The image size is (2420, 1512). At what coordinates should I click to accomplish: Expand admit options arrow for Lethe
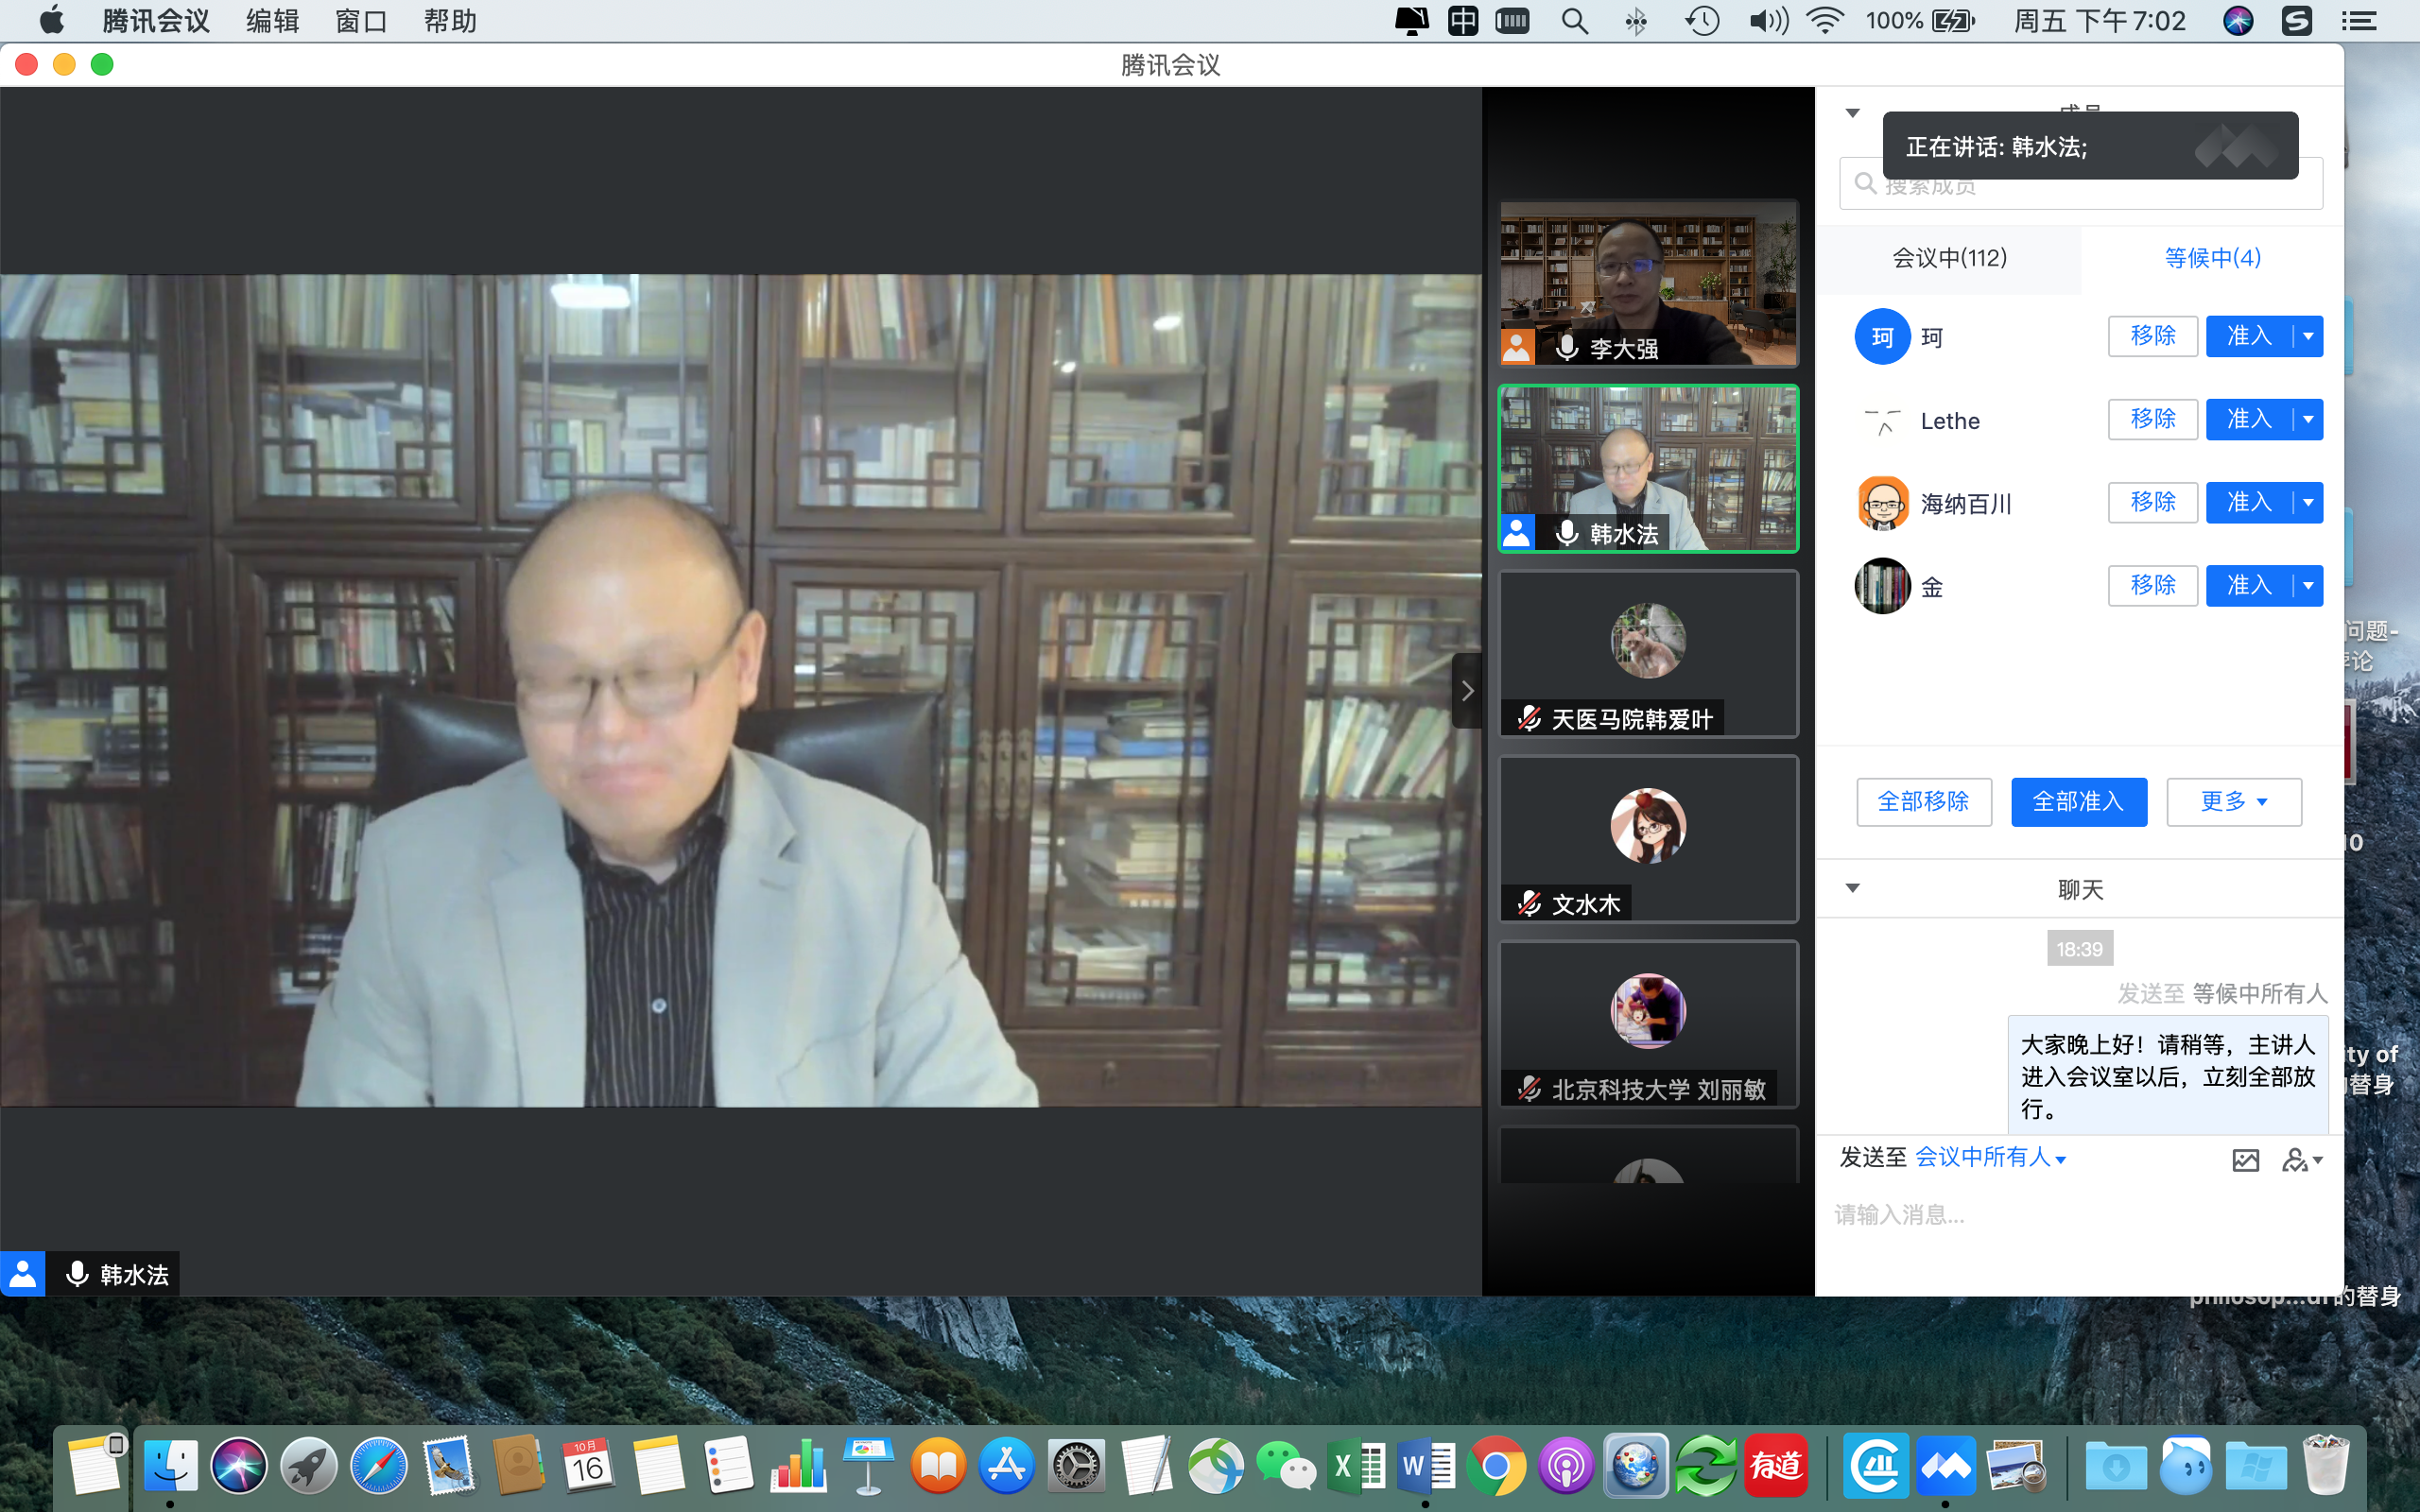[2308, 420]
